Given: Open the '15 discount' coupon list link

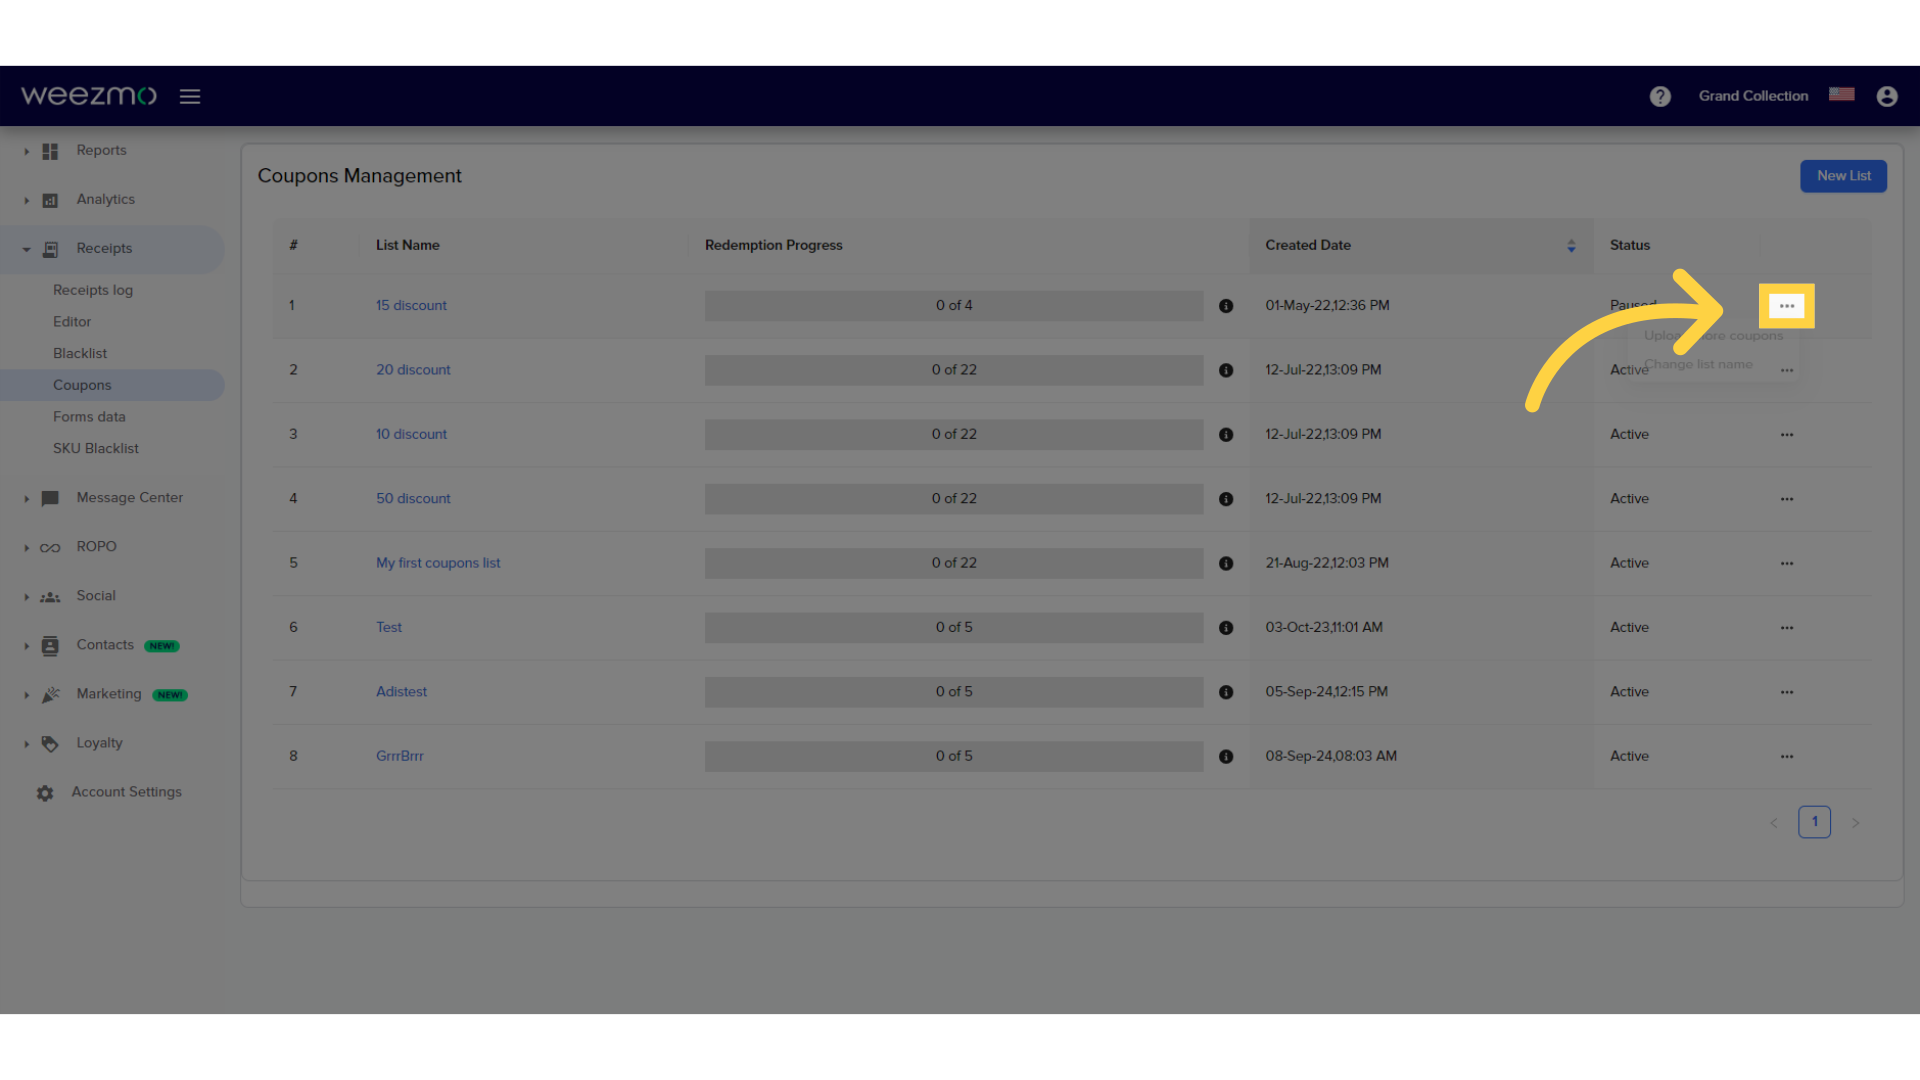Looking at the screenshot, I should coord(410,305).
